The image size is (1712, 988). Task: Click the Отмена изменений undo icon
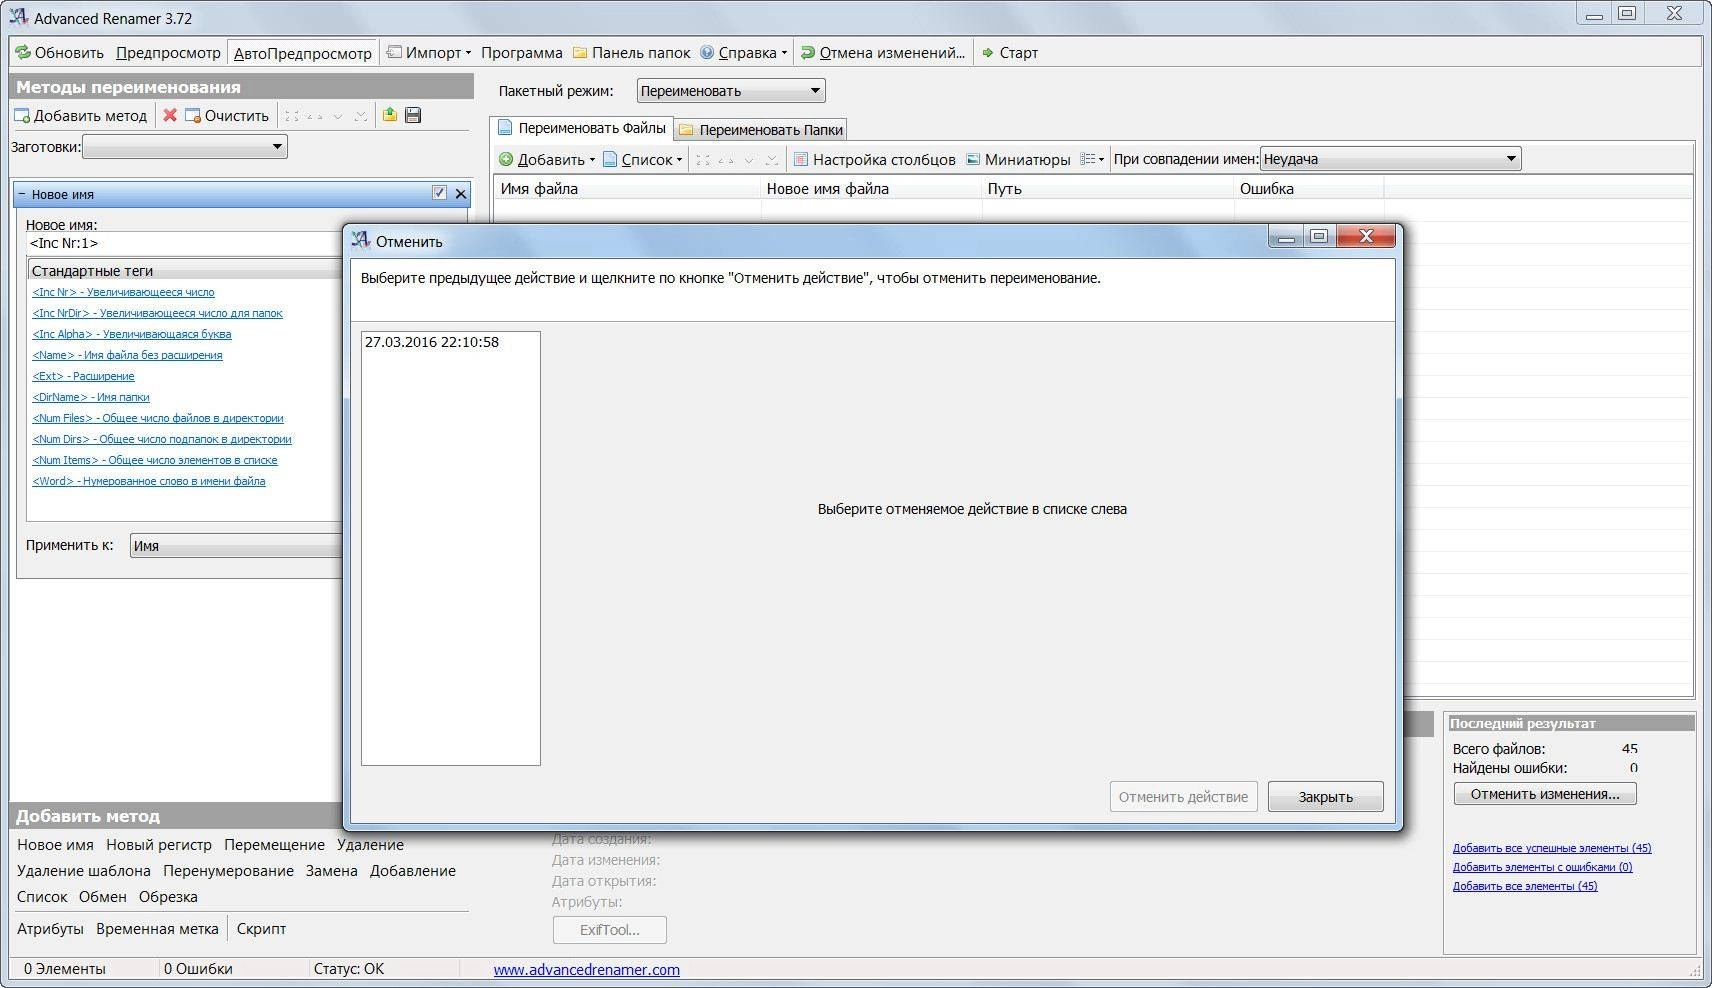click(x=808, y=53)
